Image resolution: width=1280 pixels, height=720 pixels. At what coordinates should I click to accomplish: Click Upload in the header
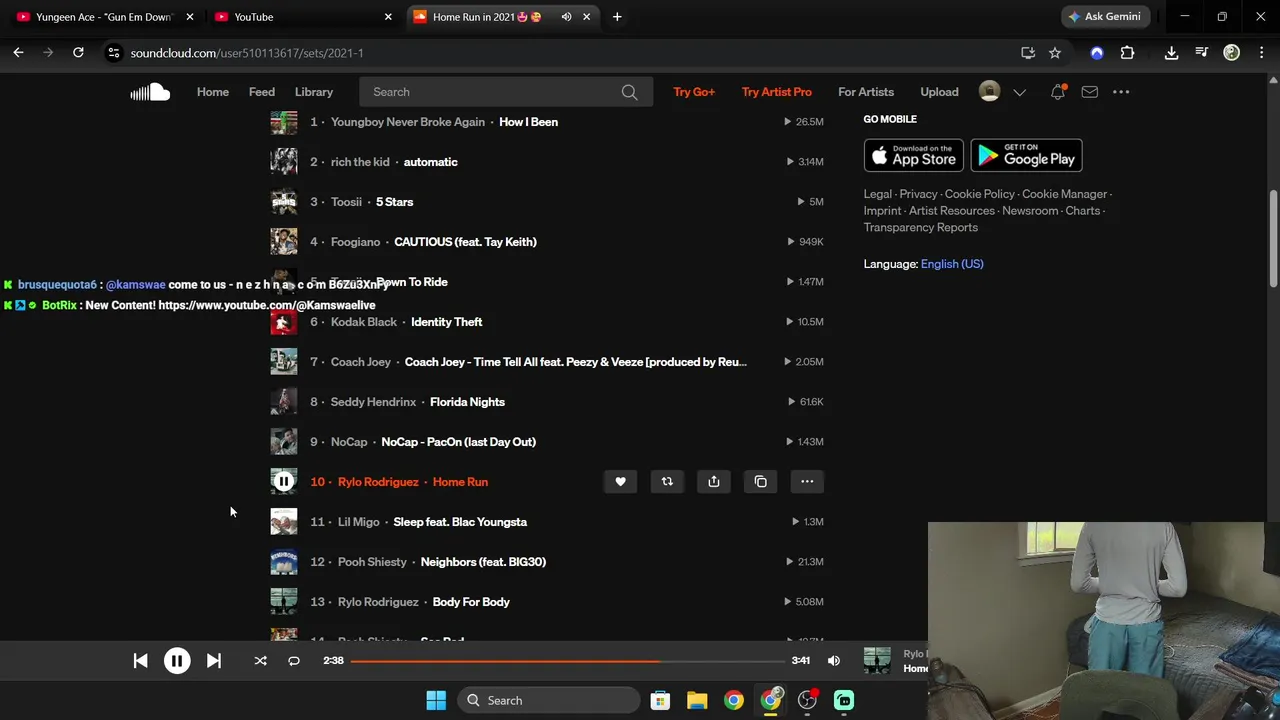coord(939,92)
